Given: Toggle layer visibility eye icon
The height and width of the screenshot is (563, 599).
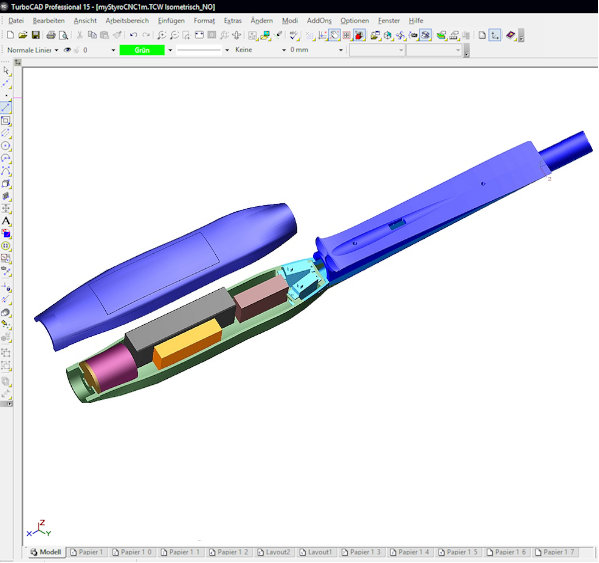Looking at the screenshot, I should [x=67, y=50].
